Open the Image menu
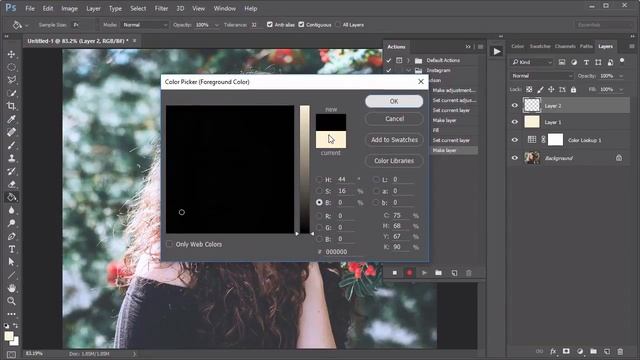640x360 pixels. coord(69,8)
